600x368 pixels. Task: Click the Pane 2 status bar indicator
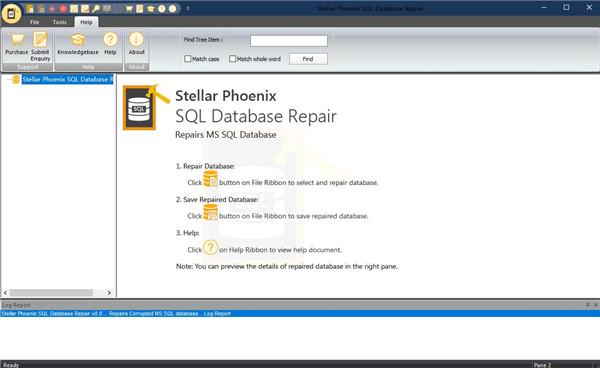tap(542, 365)
